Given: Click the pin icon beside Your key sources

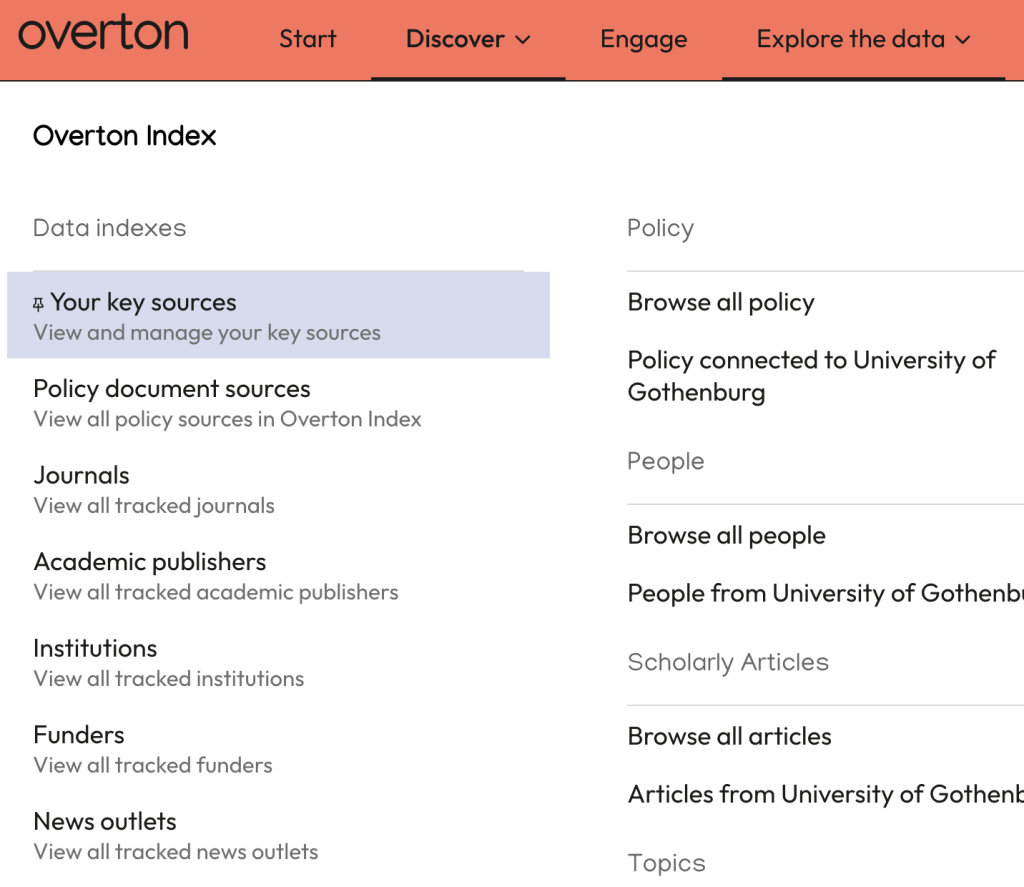Looking at the screenshot, I should [39, 304].
